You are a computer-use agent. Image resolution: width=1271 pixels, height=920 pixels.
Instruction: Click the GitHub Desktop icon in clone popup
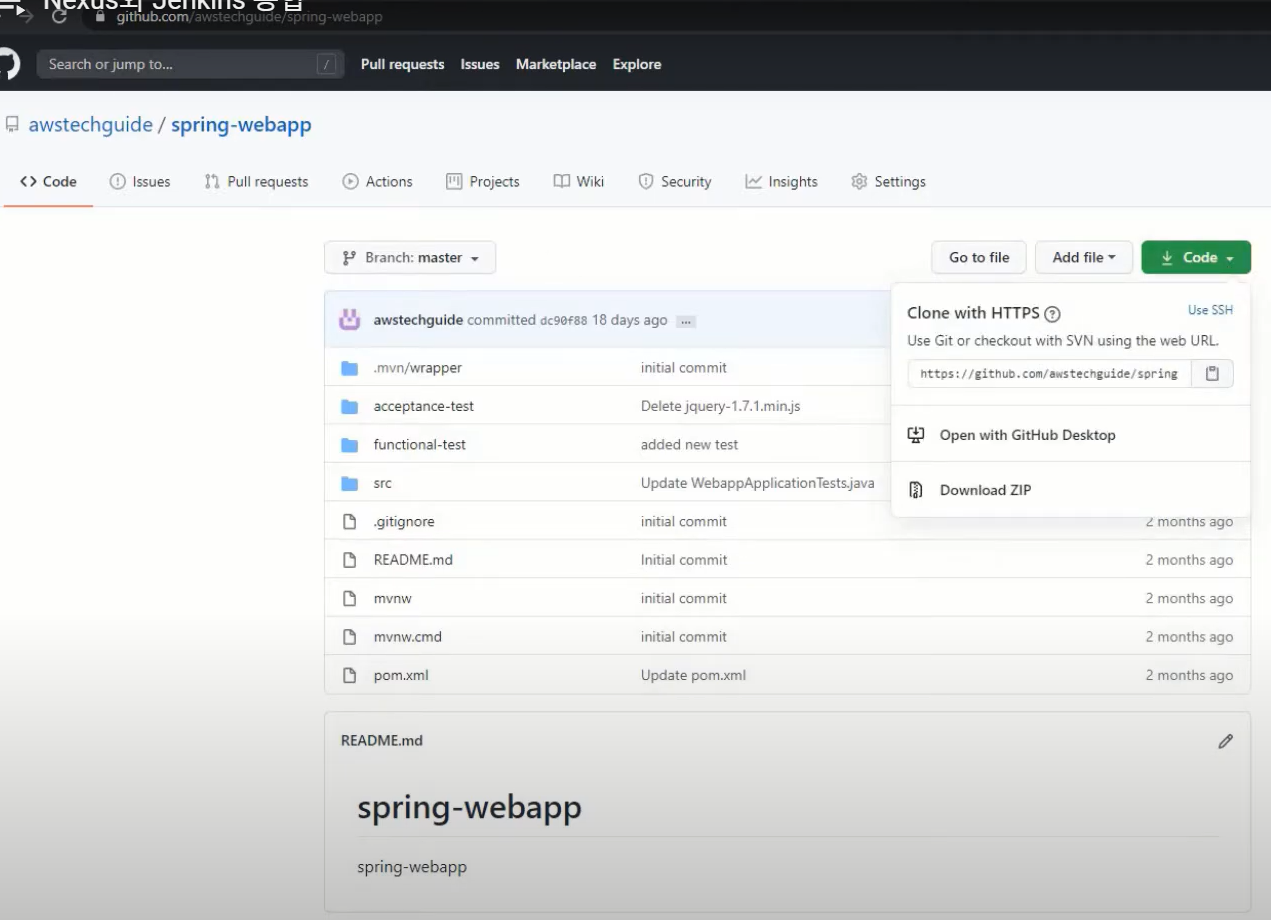915,435
